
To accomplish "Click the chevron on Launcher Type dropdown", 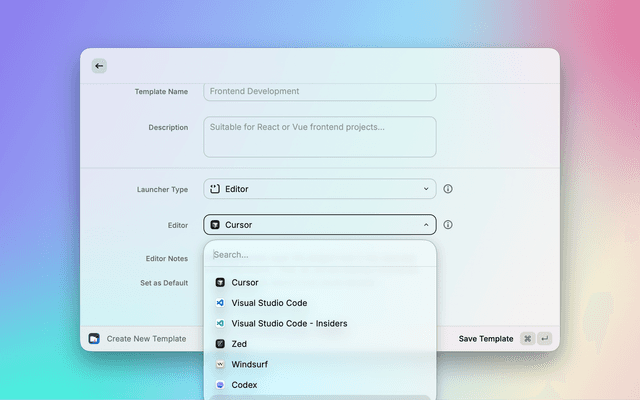I will tap(426, 189).
